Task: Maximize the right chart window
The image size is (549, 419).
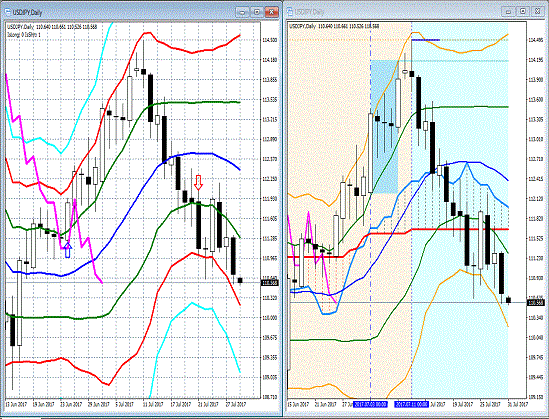Action: coord(523,12)
